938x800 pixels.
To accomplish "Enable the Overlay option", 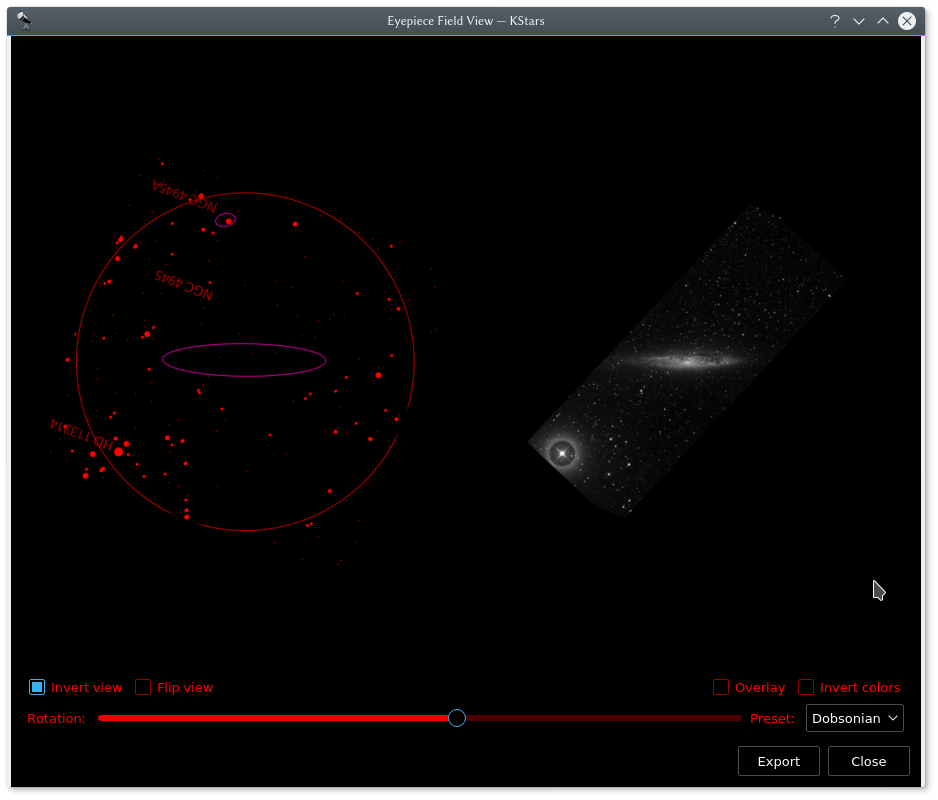I will [x=721, y=687].
